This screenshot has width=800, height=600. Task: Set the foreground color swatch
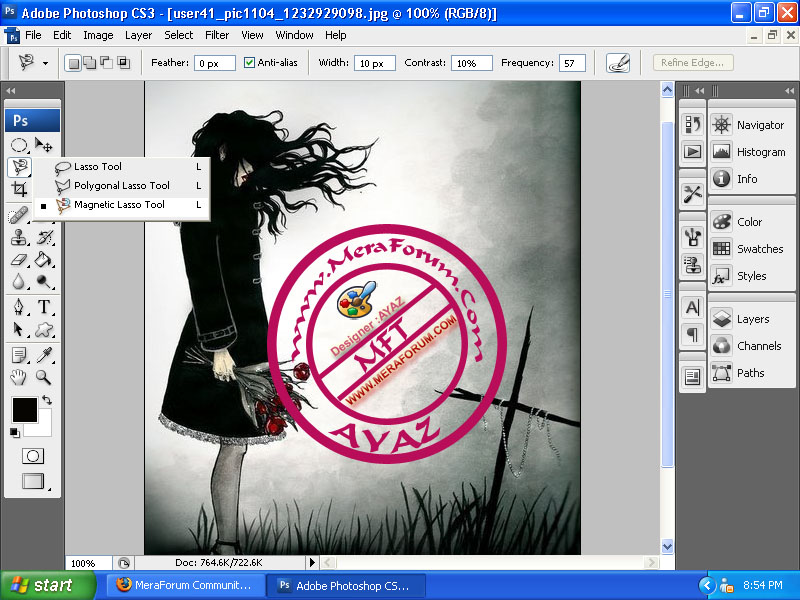coord(24,410)
